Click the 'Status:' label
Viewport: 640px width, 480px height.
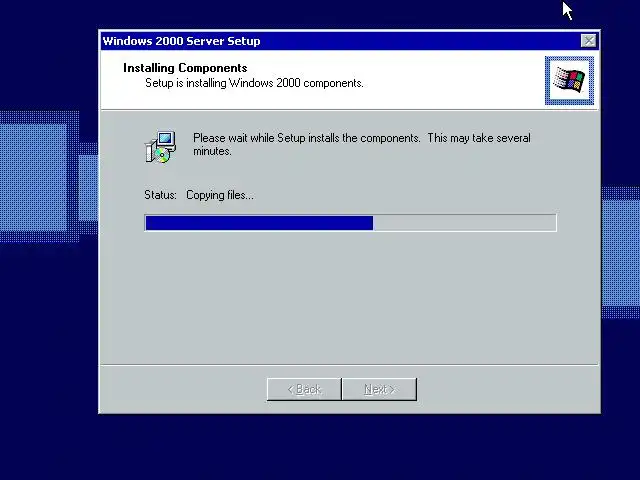[x=160, y=195]
